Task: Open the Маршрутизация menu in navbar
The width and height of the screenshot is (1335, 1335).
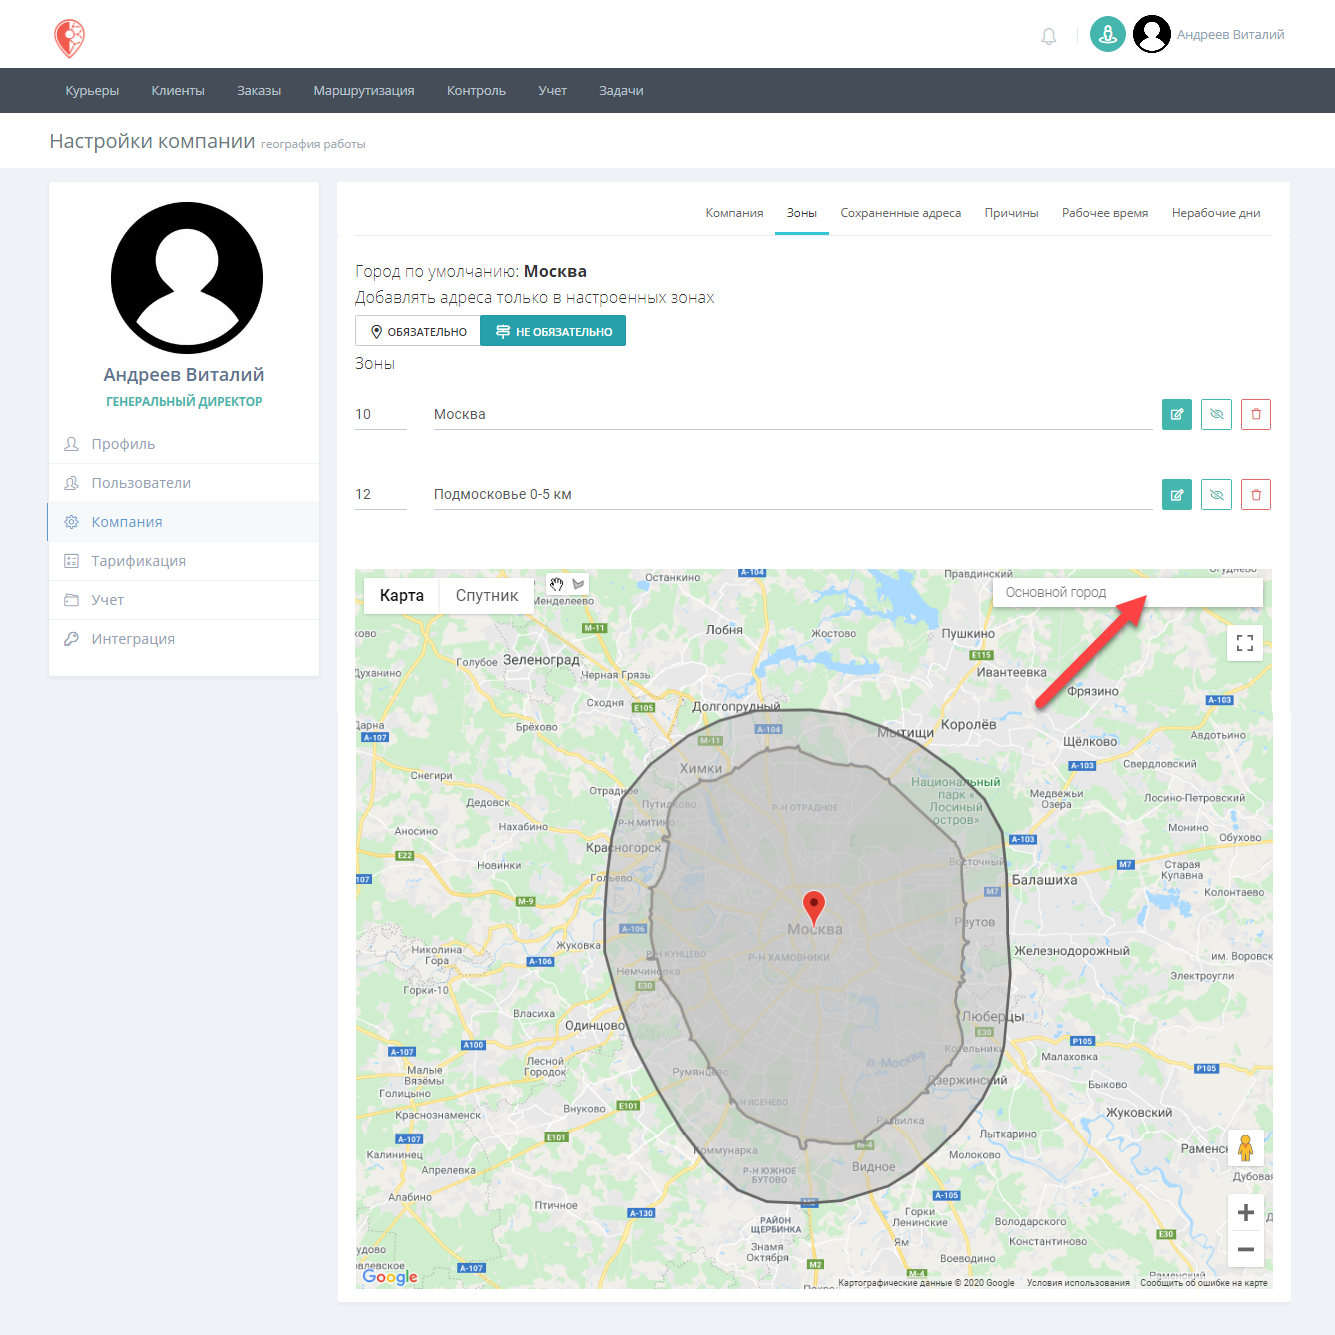Action: coord(364,91)
